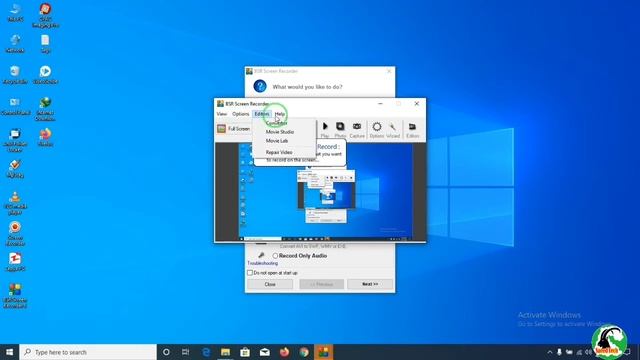Click the Windows Start button
Screen dimensions: 640x360
click(x=9, y=352)
